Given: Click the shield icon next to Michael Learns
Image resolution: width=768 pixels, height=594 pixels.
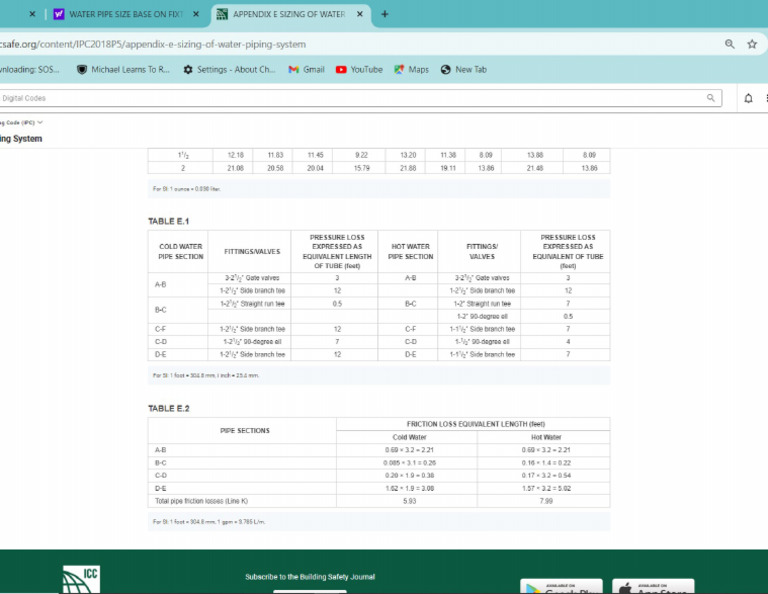Looking at the screenshot, I should 82,70.
